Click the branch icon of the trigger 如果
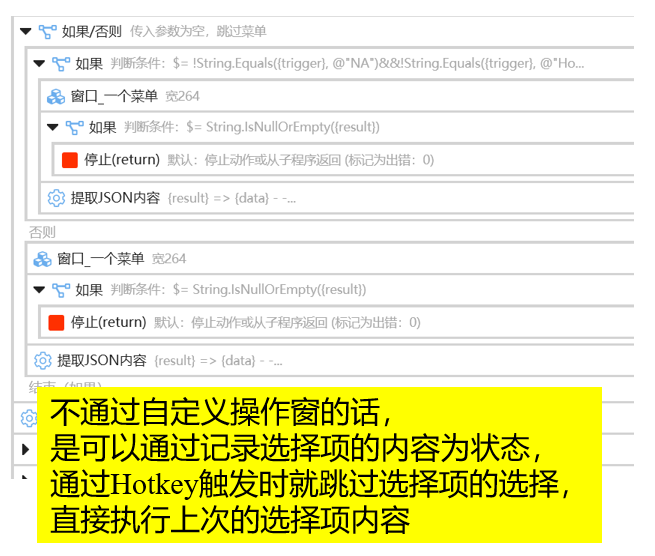This screenshot has width=655, height=556. tap(61, 64)
